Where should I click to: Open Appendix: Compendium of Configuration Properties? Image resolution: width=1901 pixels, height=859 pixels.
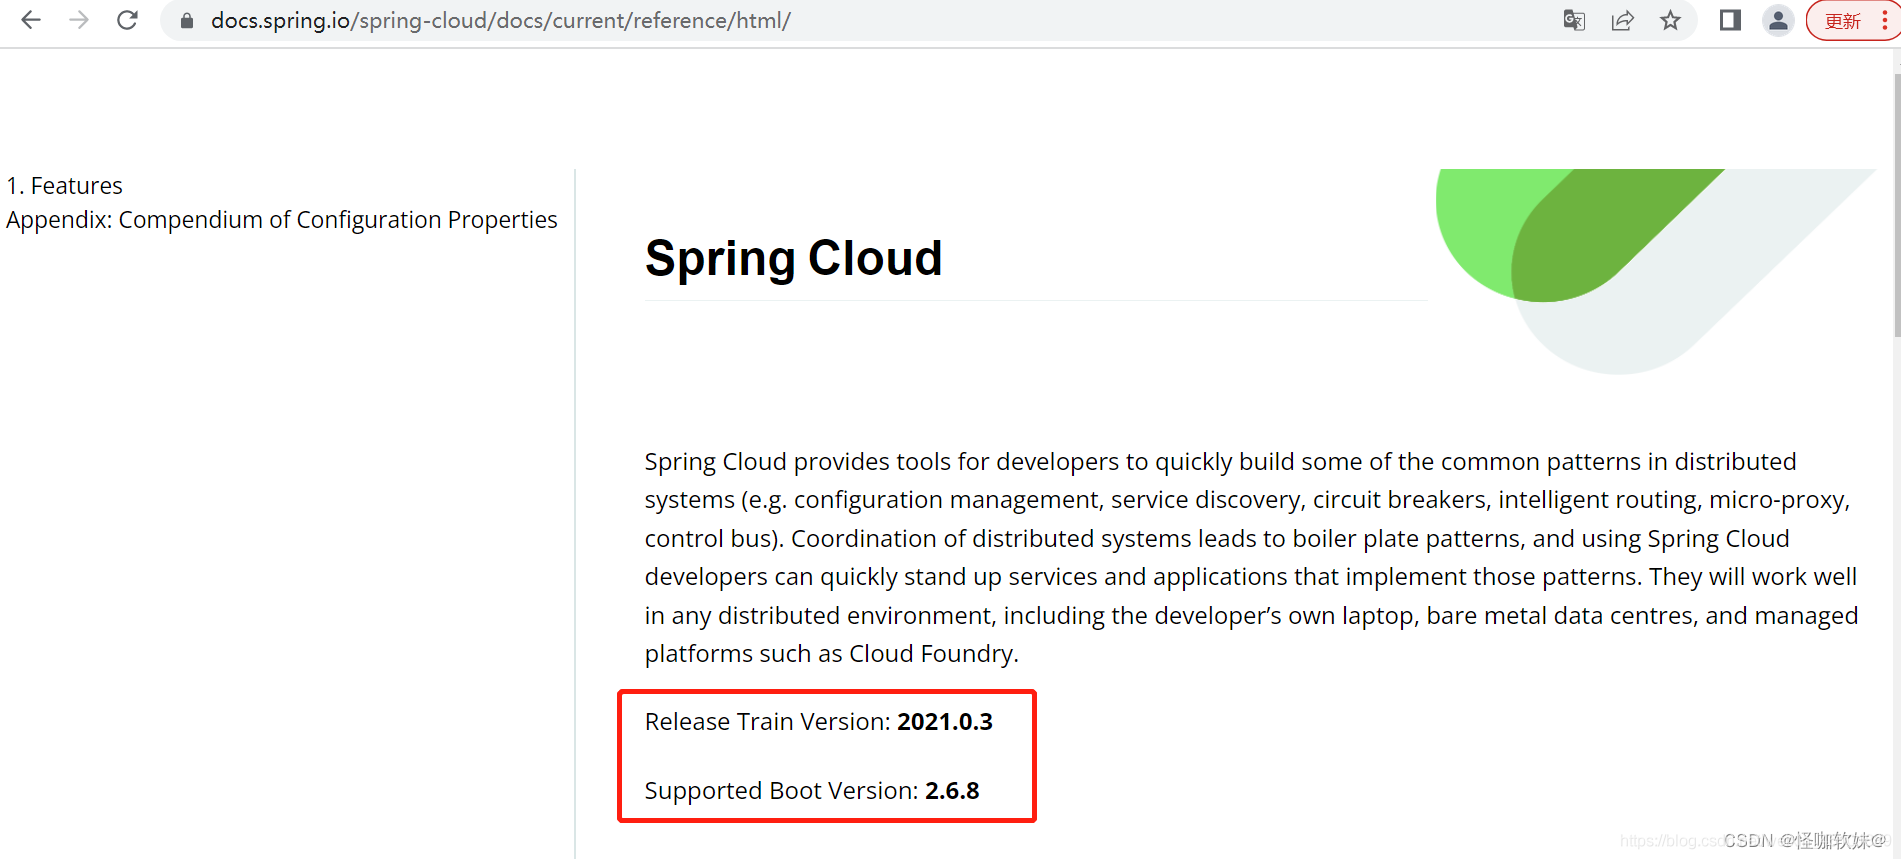coord(282,220)
